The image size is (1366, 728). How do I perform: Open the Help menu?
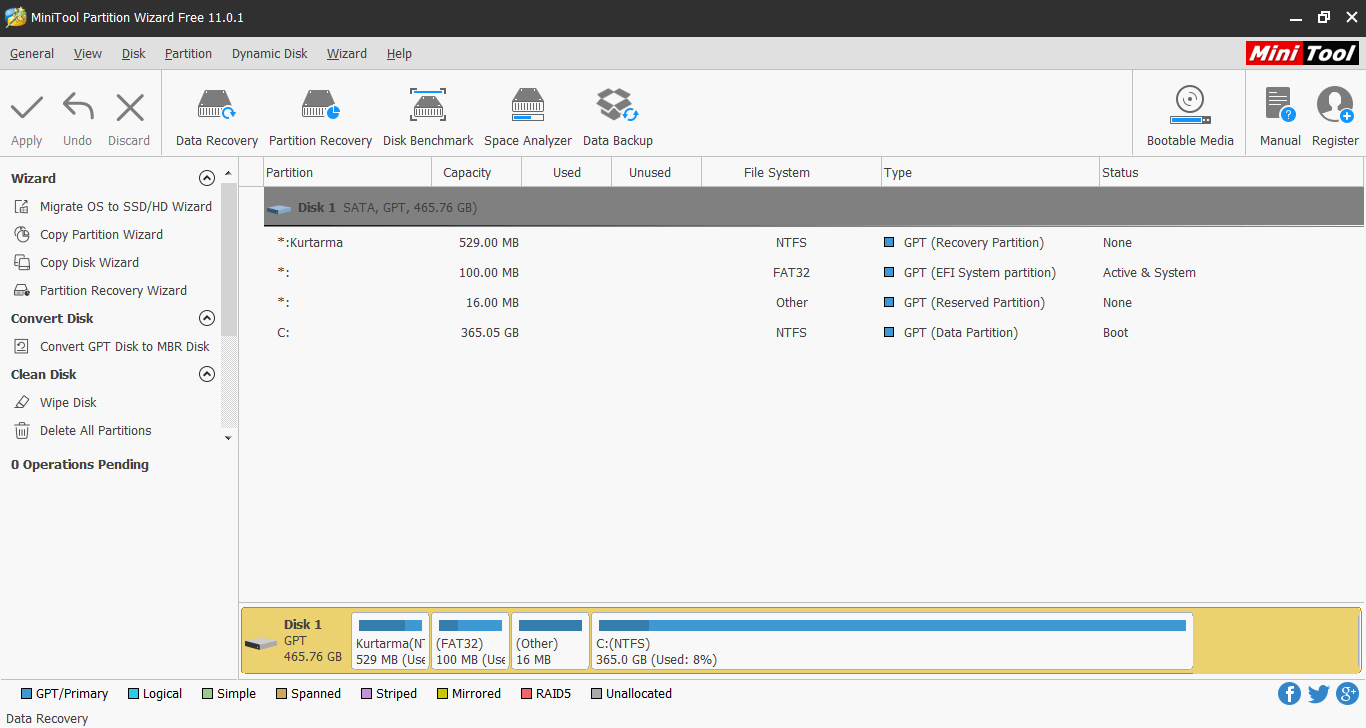pyautogui.click(x=399, y=54)
